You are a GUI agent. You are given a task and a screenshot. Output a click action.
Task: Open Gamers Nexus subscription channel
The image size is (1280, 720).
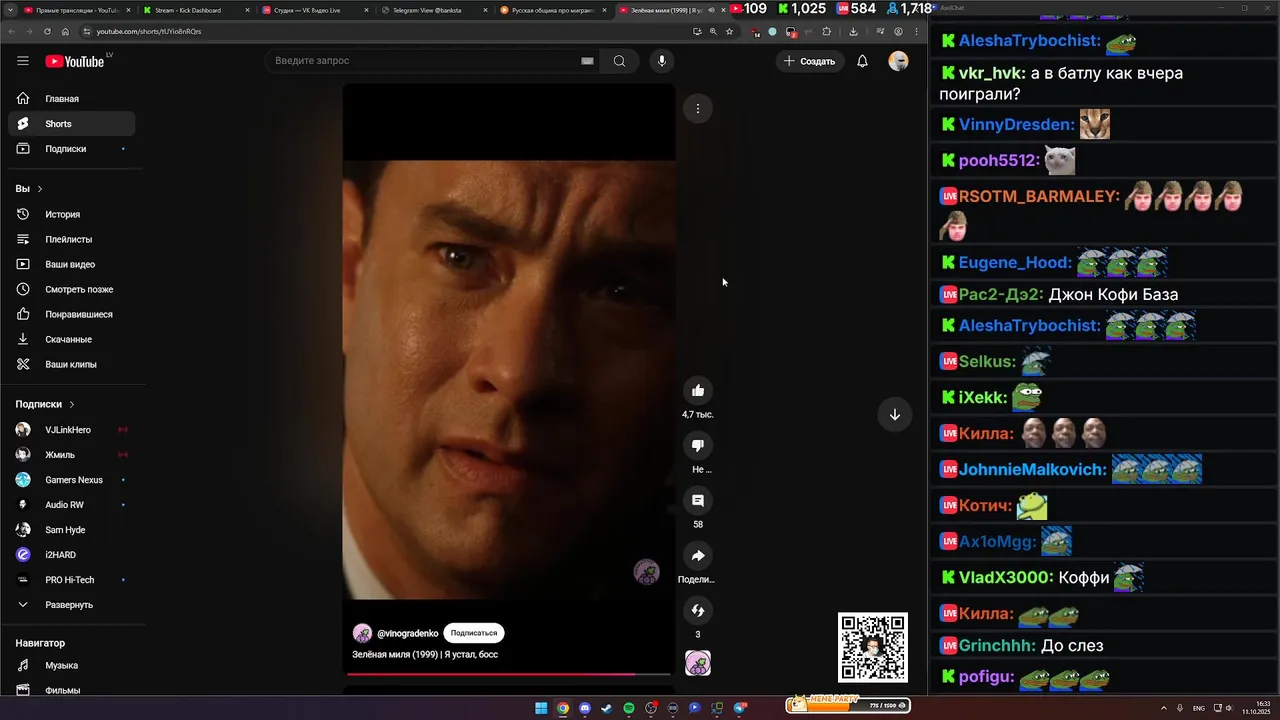pos(71,480)
